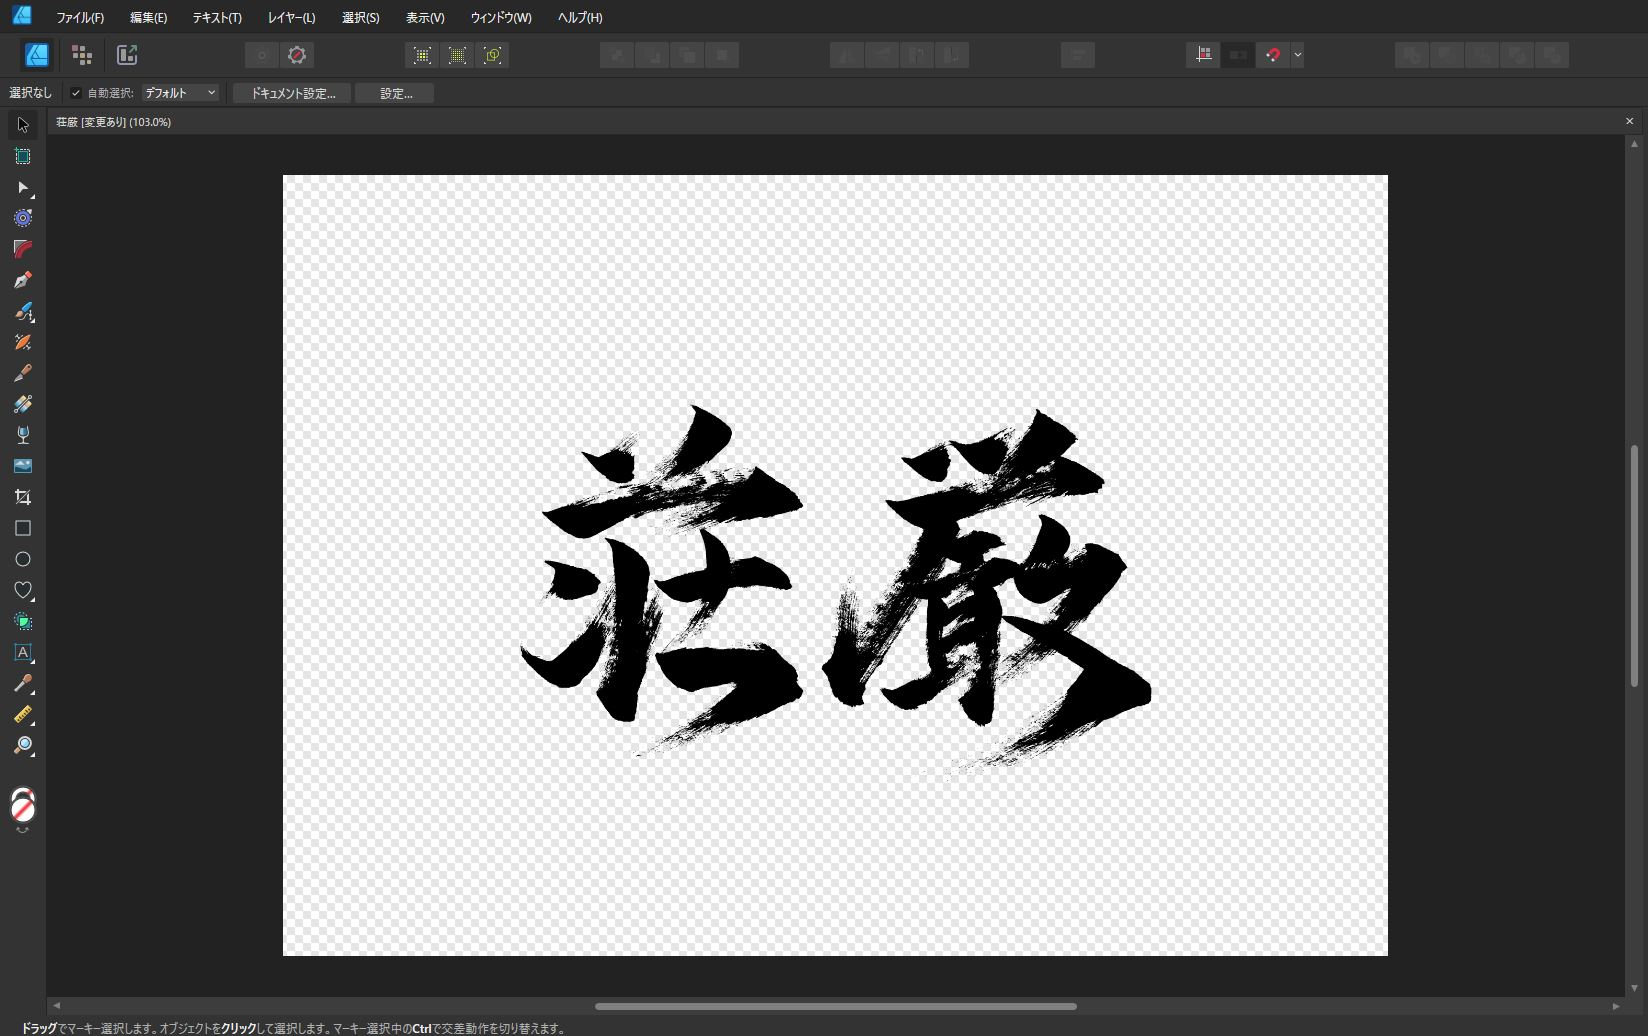Screen dimensions: 1648x1036
Task: Click the 設定... button
Action: [395, 93]
